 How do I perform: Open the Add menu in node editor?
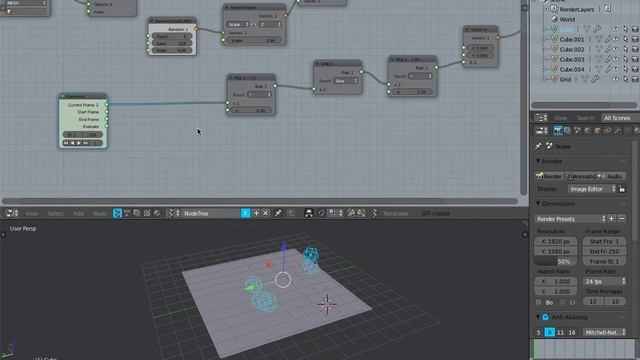pos(78,213)
